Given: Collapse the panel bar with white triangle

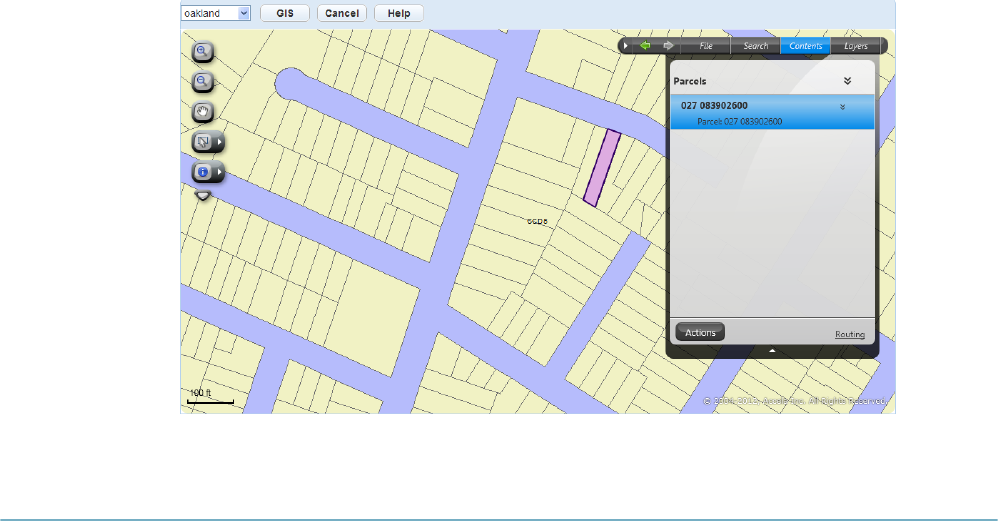Looking at the screenshot, I should coord(626,46).
